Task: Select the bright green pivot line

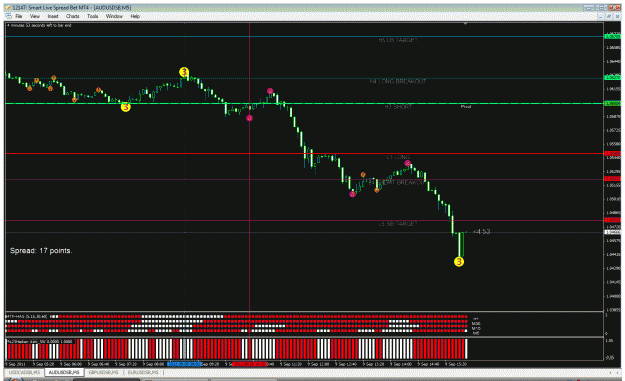Action: click(305, 104)
